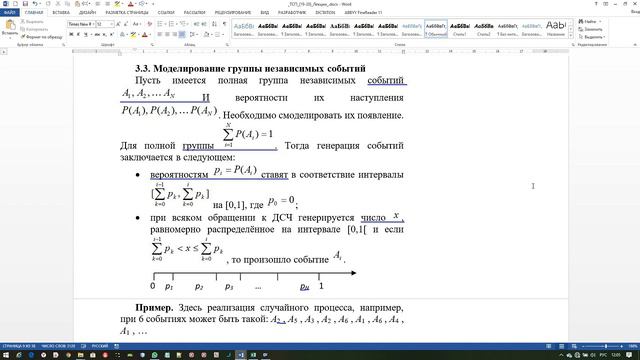Screen dimensions: 640x360
Task: Click Русский language indicator
Action: pyautogui.click(x=100, y=346)
